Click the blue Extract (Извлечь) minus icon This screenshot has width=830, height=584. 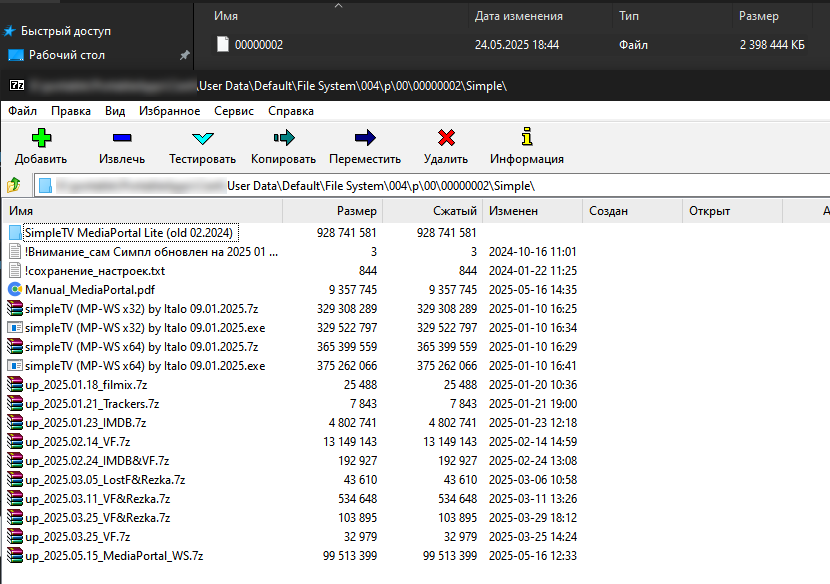coord(122,138)
